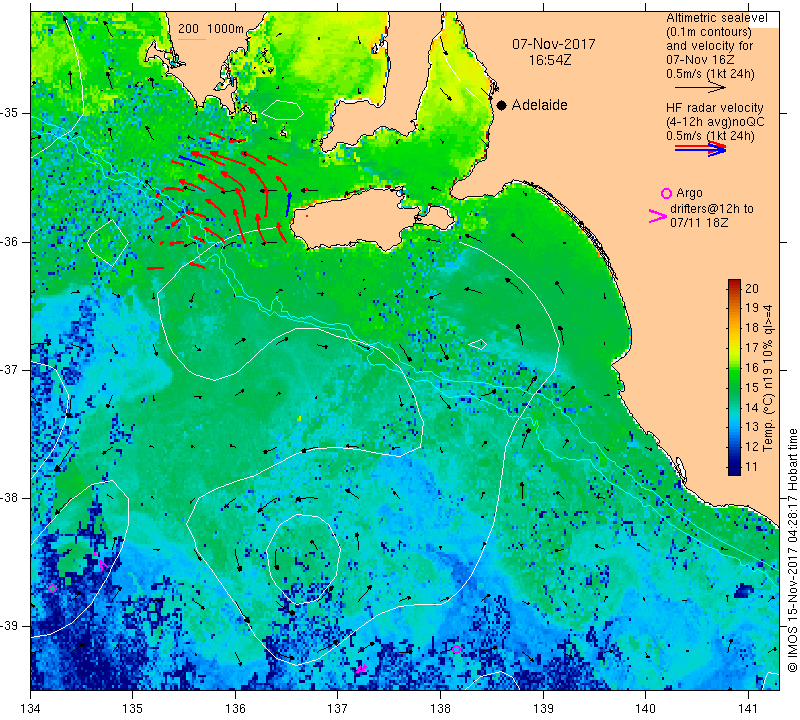Click the date label 07-Nov-2017
This screenshot has height=720, width=800.
[554, 44]
